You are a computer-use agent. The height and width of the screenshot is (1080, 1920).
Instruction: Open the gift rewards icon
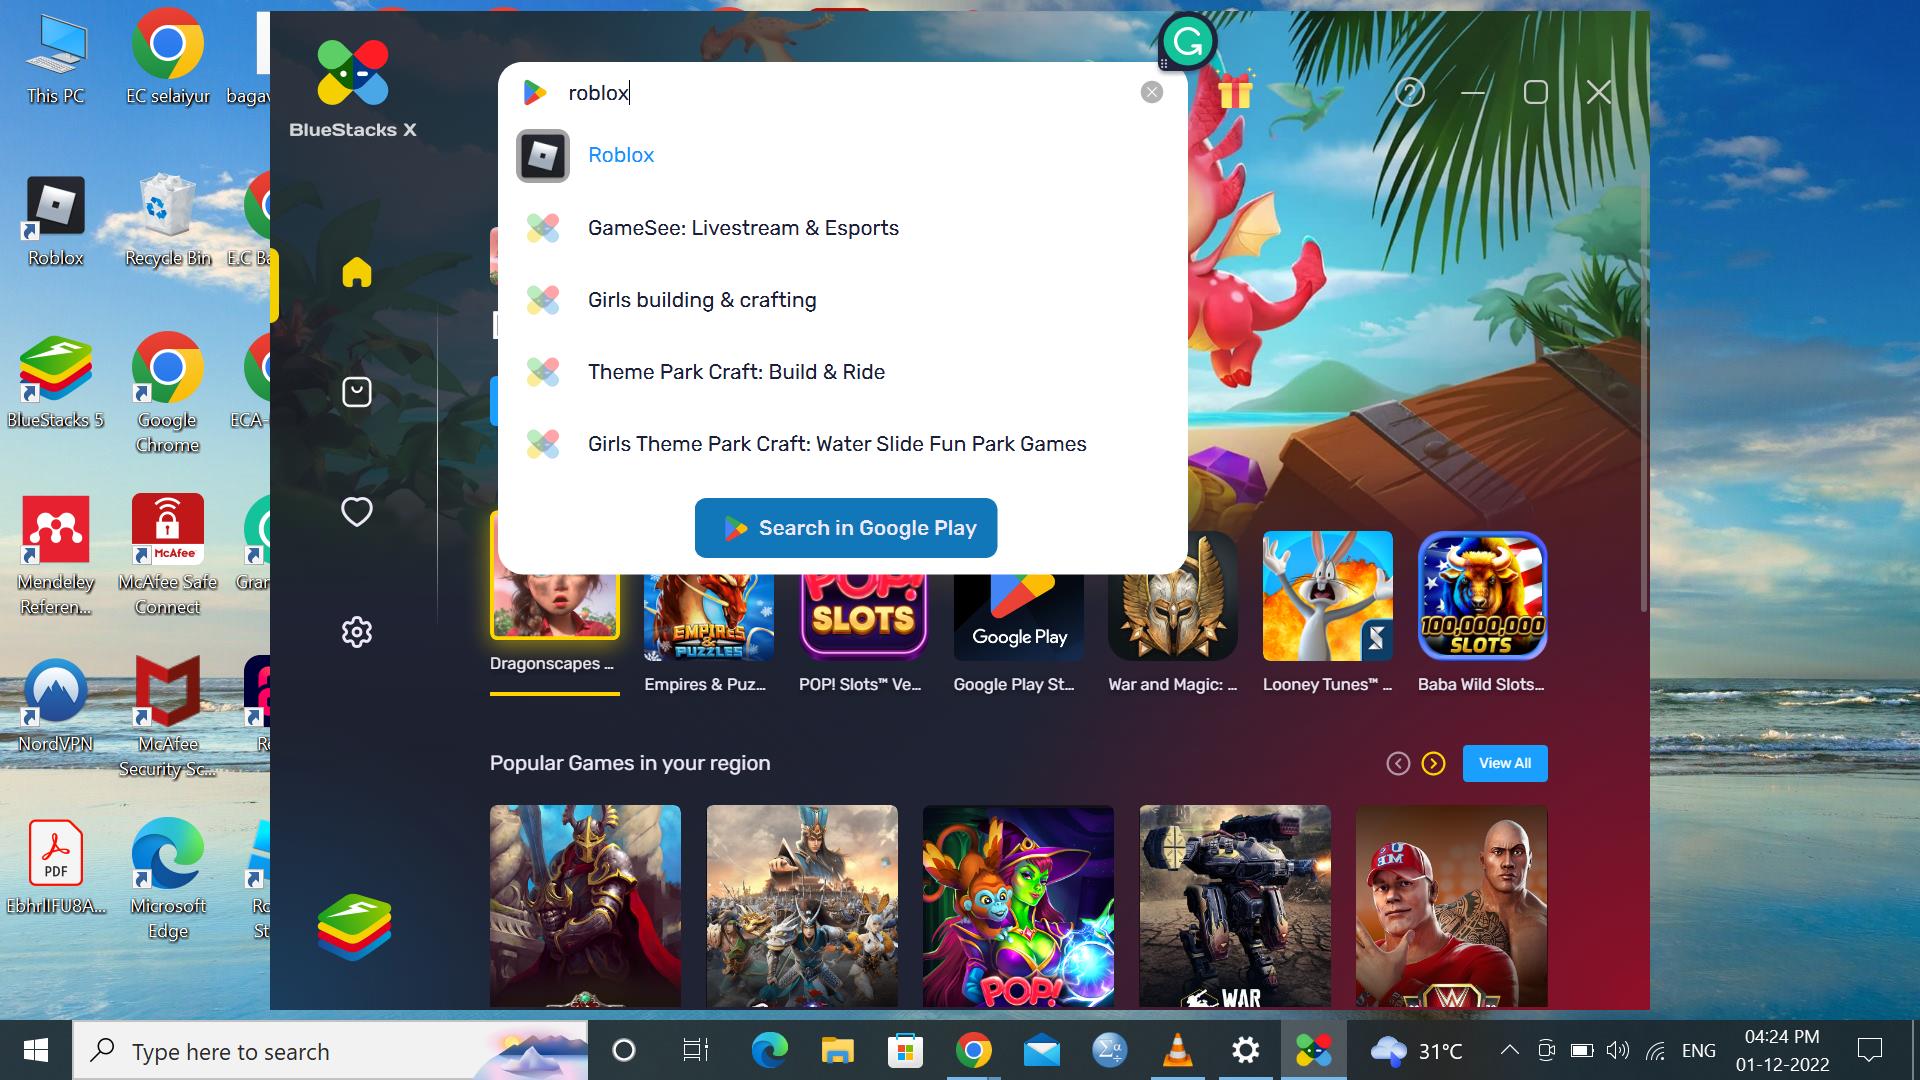point(1235,92)
